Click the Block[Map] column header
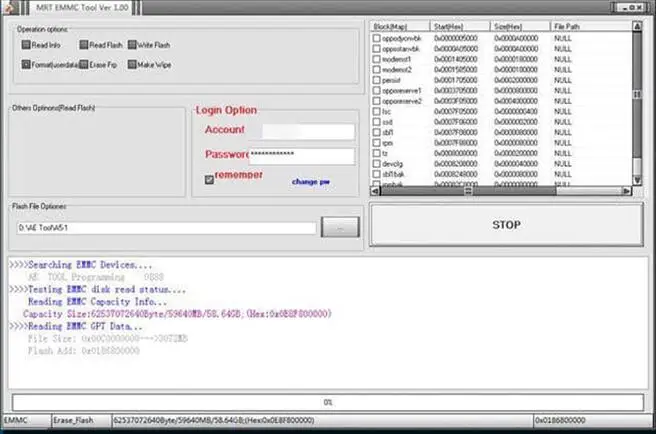Image resolution: width=656 pixels, height=434 pixels. pos(401,26)
